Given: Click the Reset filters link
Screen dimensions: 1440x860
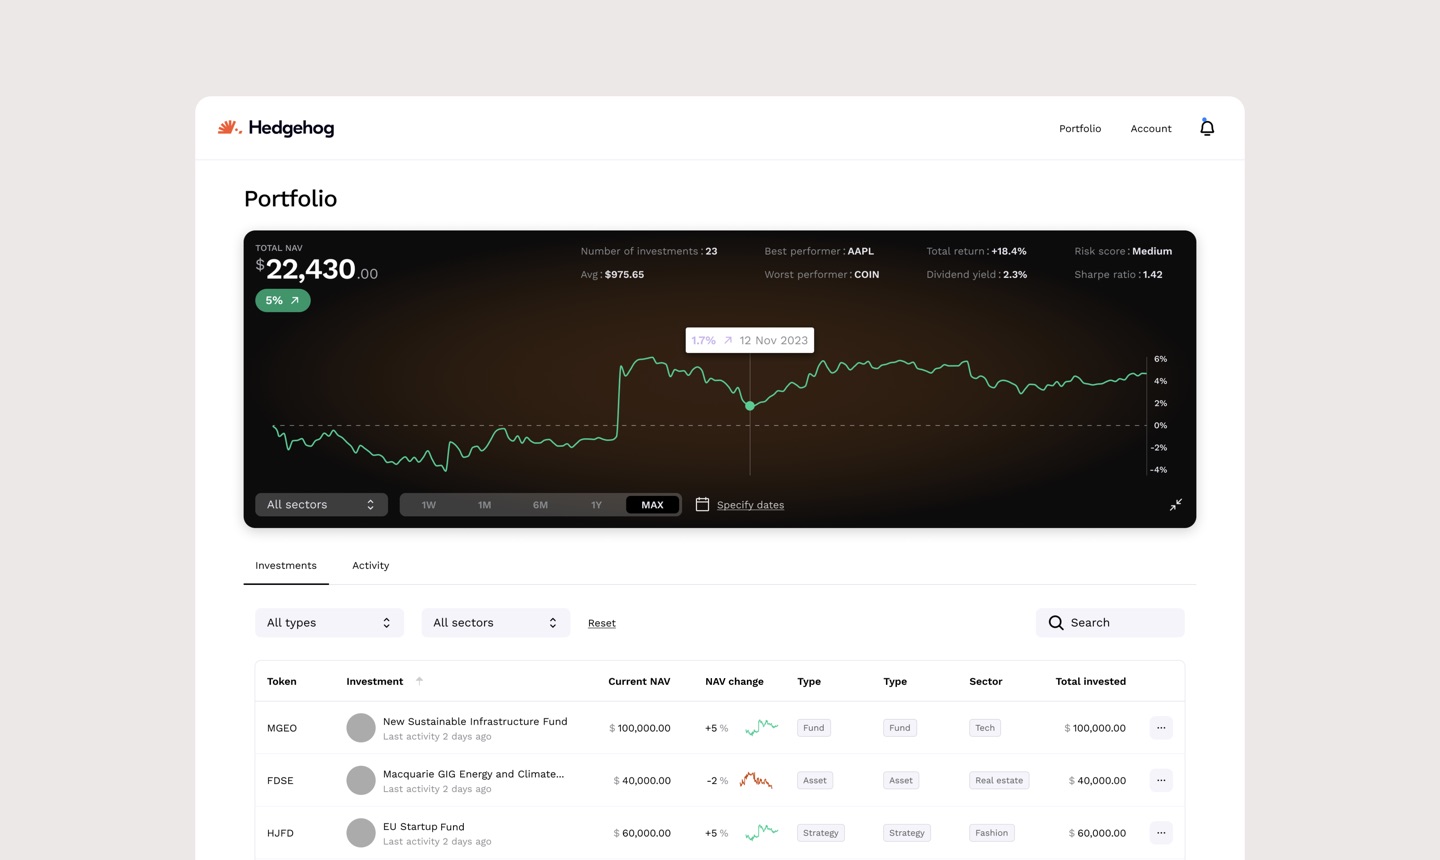Looking at the screenshot, I should tap(602, 623).
